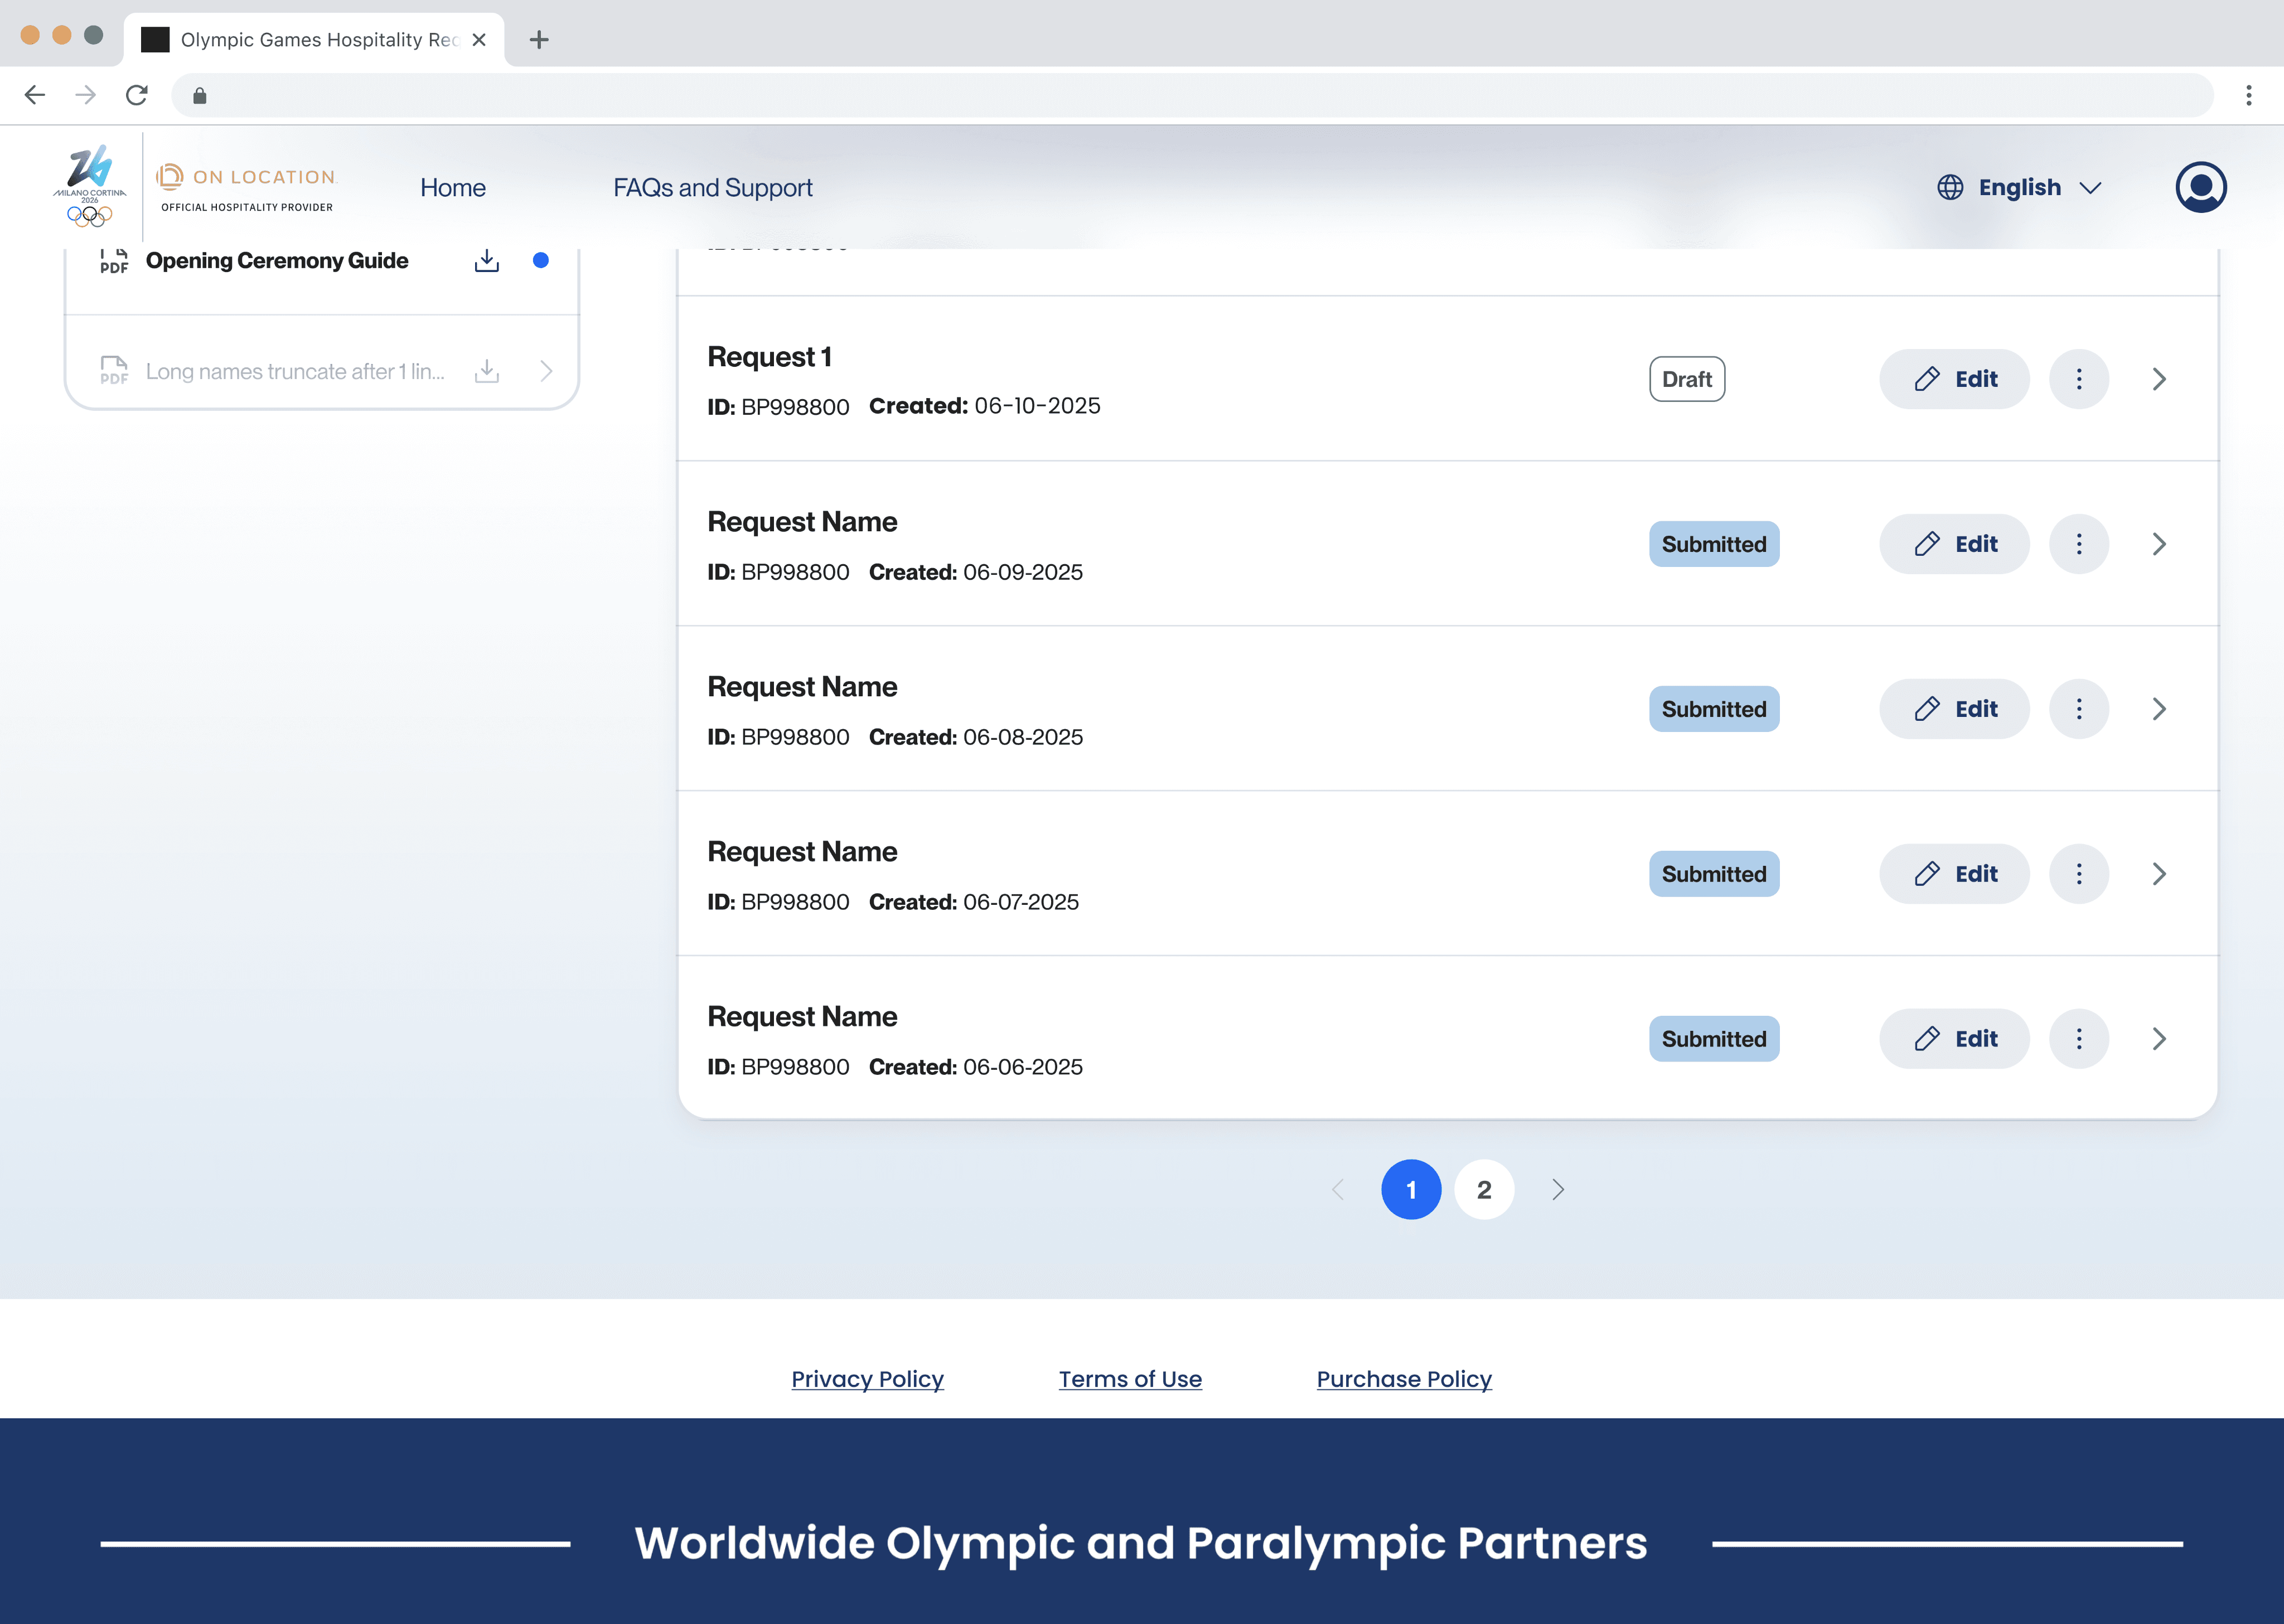Open the Privacy Policy link
2284x1624 pixels.
tap(866, 1378)
